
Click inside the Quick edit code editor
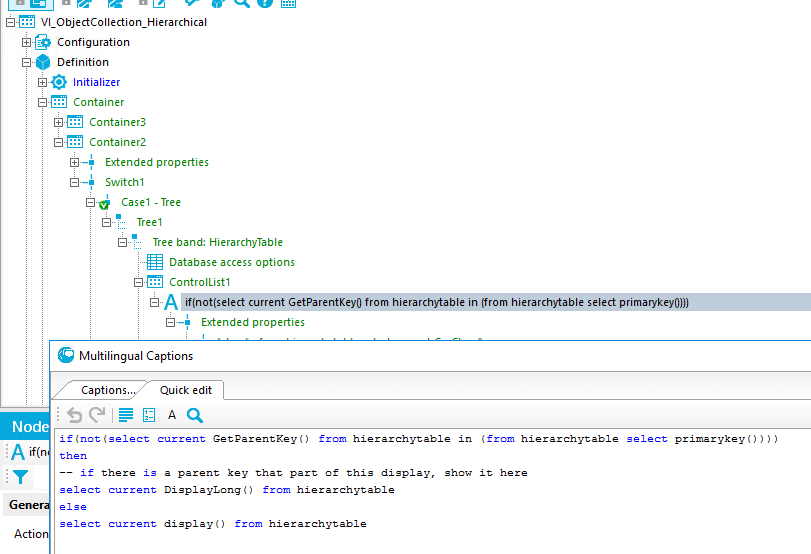[x=432, y=491]
